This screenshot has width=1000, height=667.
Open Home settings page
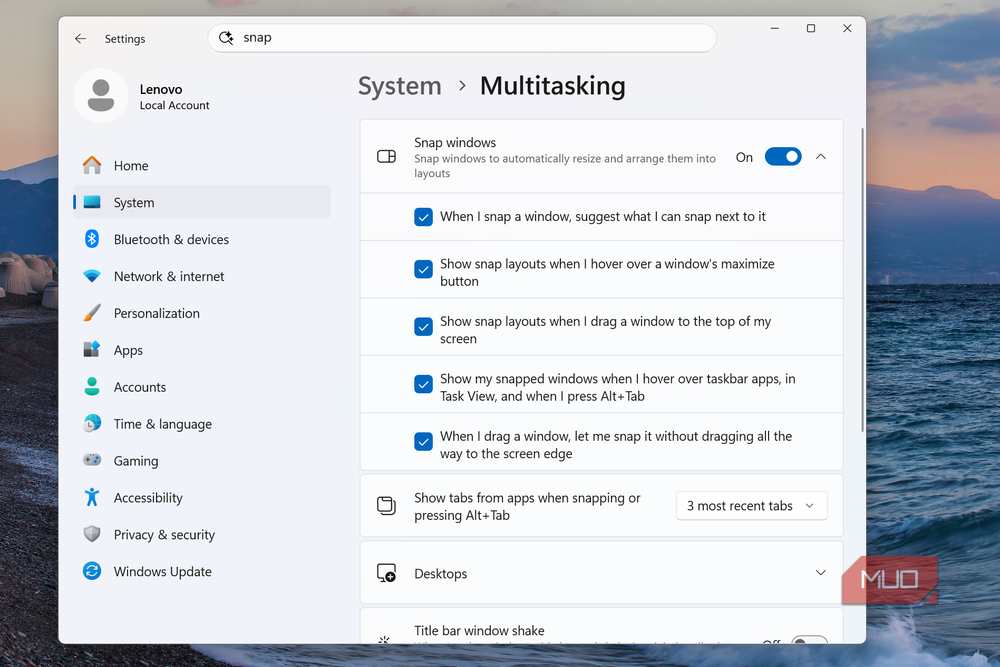tap(202, 165)
